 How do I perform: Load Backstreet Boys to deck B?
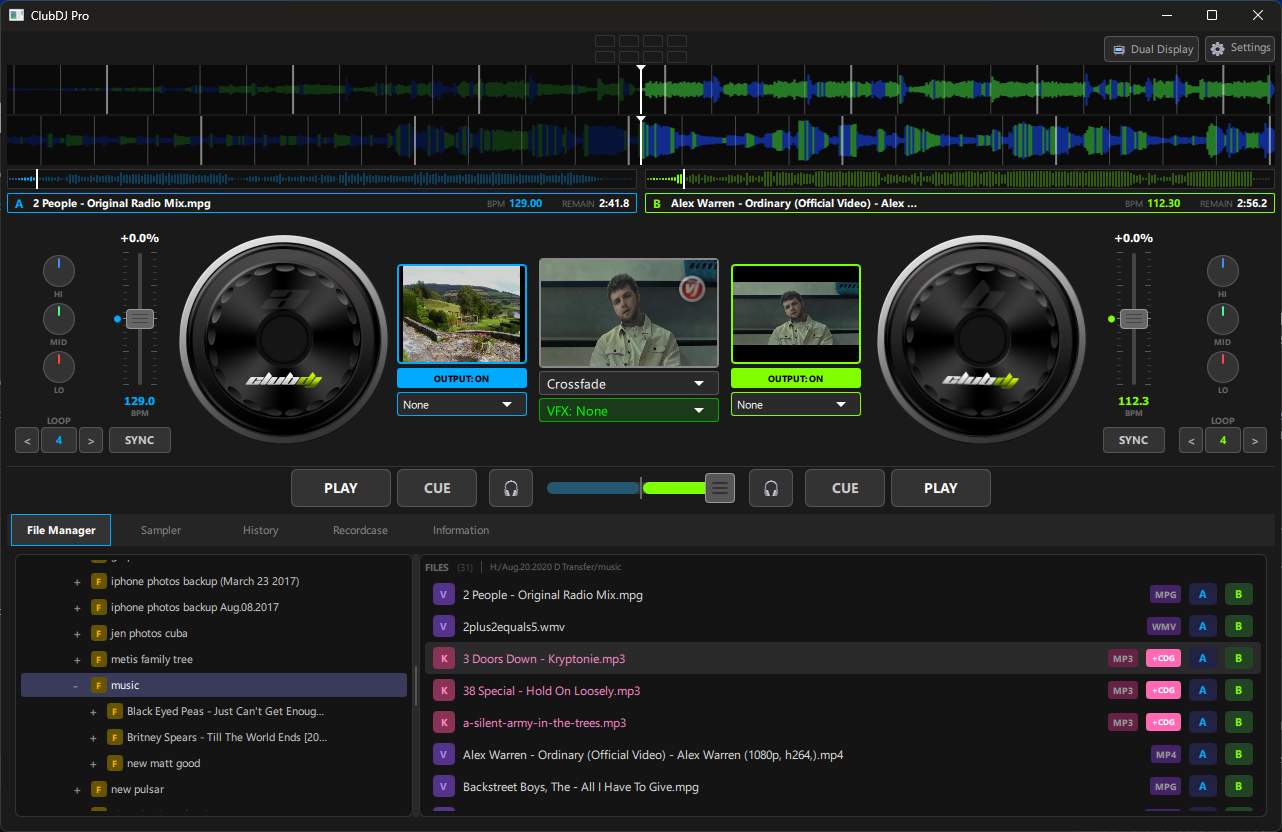pyautogui.click(x=1239, y=786)
